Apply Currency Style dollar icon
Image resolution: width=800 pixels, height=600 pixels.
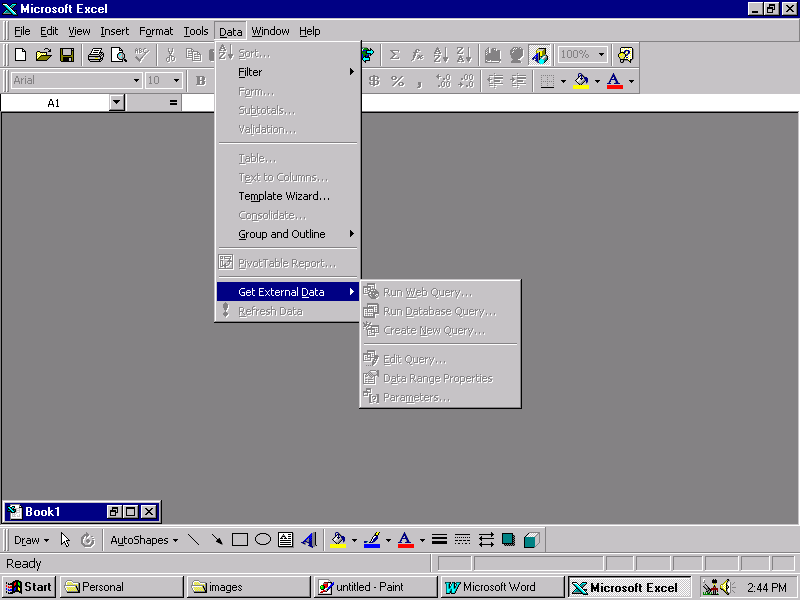374,81
